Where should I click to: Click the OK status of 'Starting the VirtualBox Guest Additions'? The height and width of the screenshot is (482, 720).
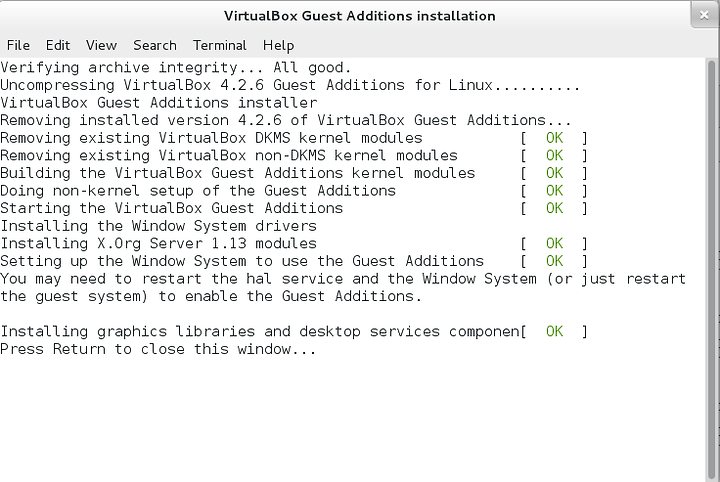555,208
